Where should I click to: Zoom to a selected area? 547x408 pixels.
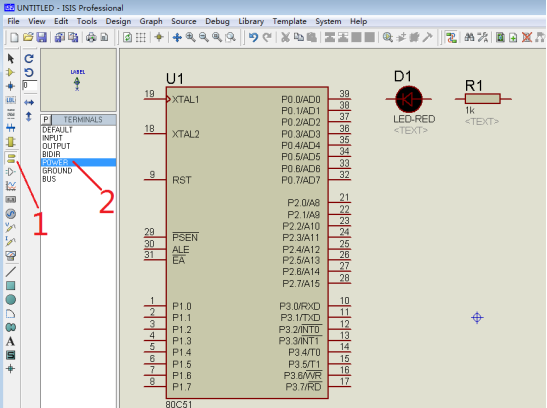point(231,37)
